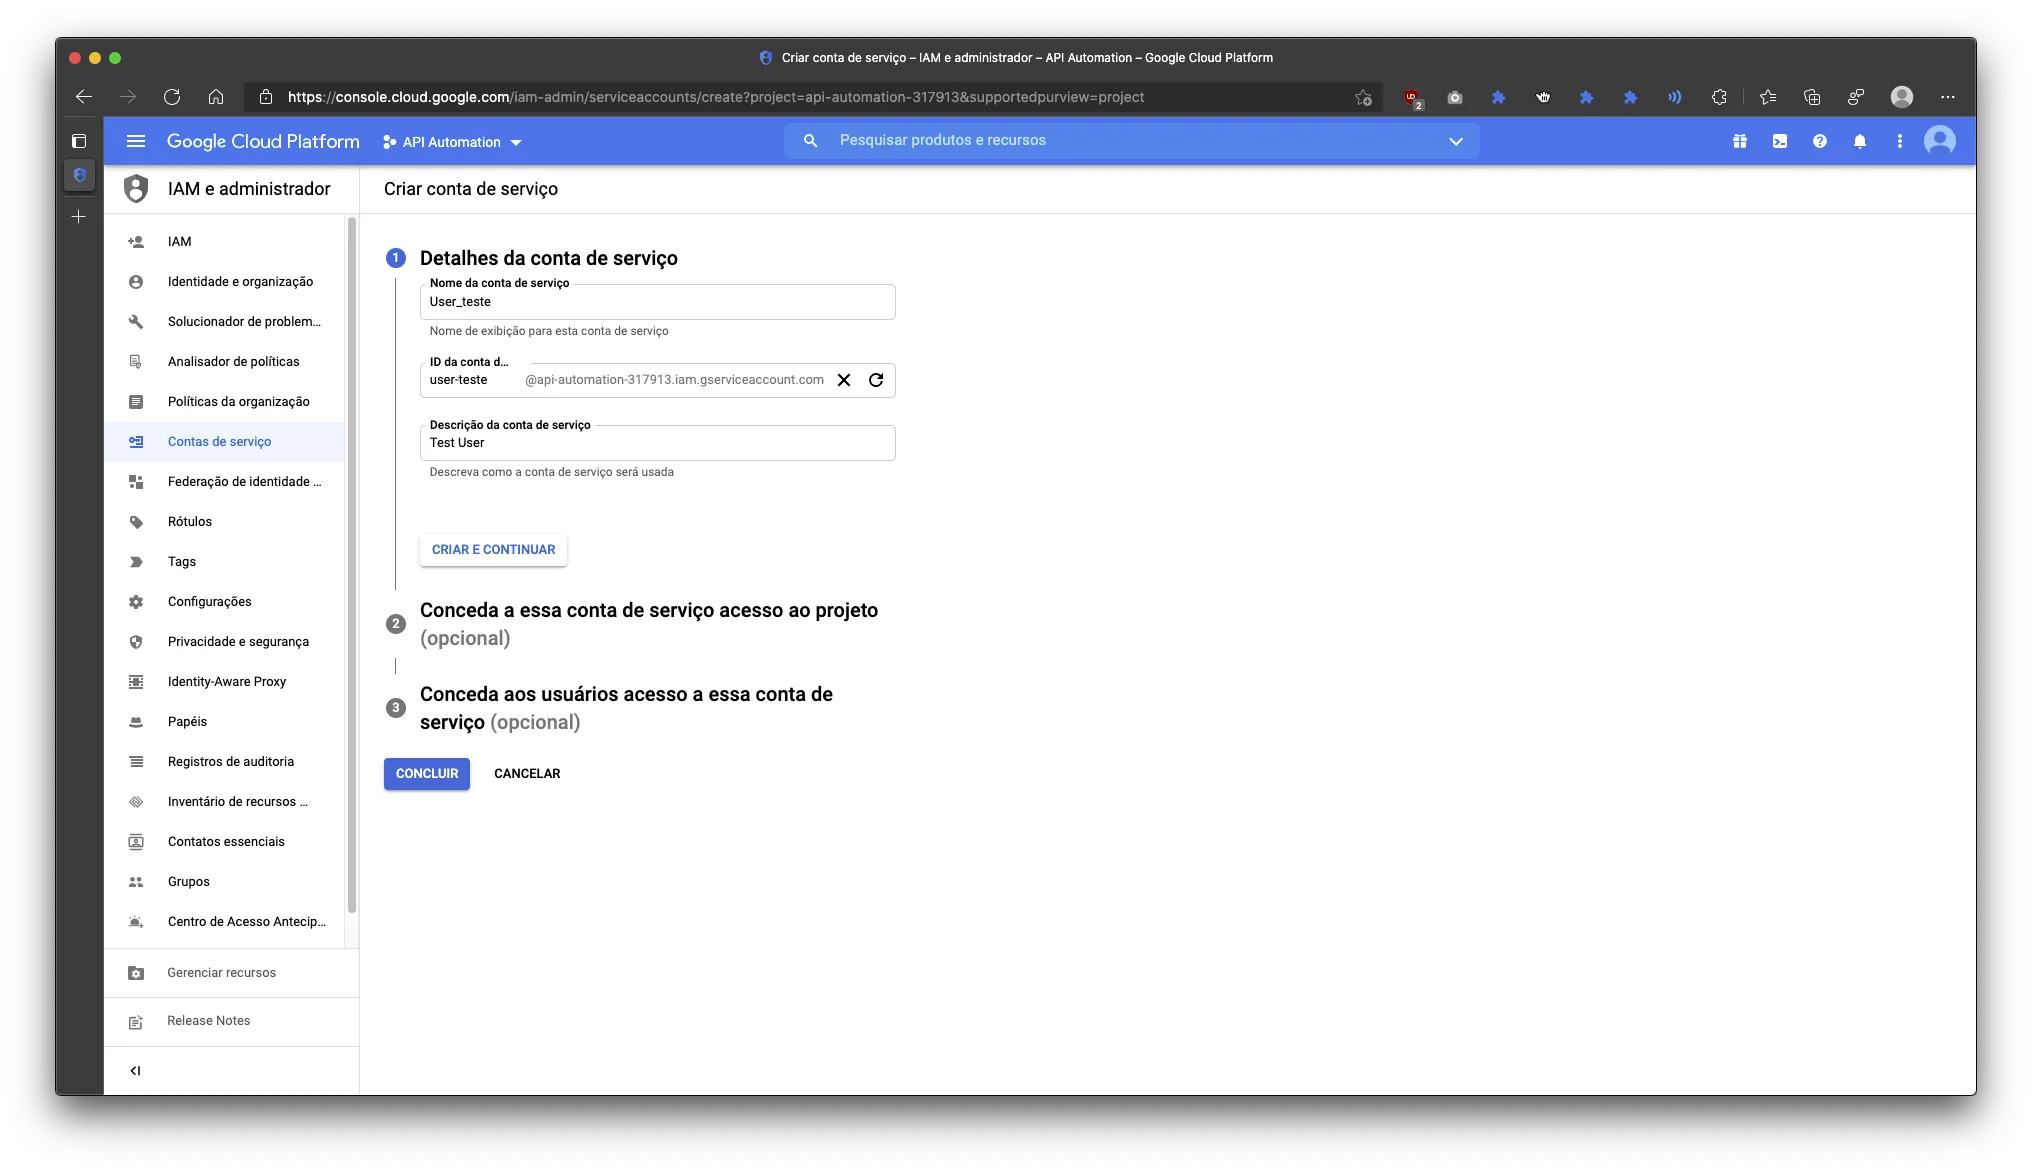
Task: Open the Google account avatar in header
Action: (1940, 141)
